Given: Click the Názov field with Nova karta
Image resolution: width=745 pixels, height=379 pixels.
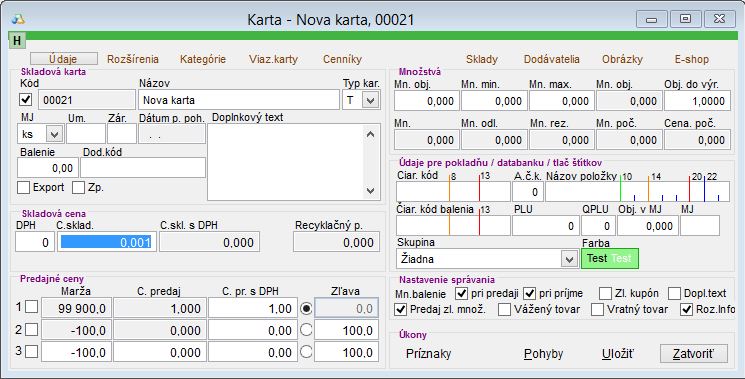Looking at the screenshot, I should point(239,100).
